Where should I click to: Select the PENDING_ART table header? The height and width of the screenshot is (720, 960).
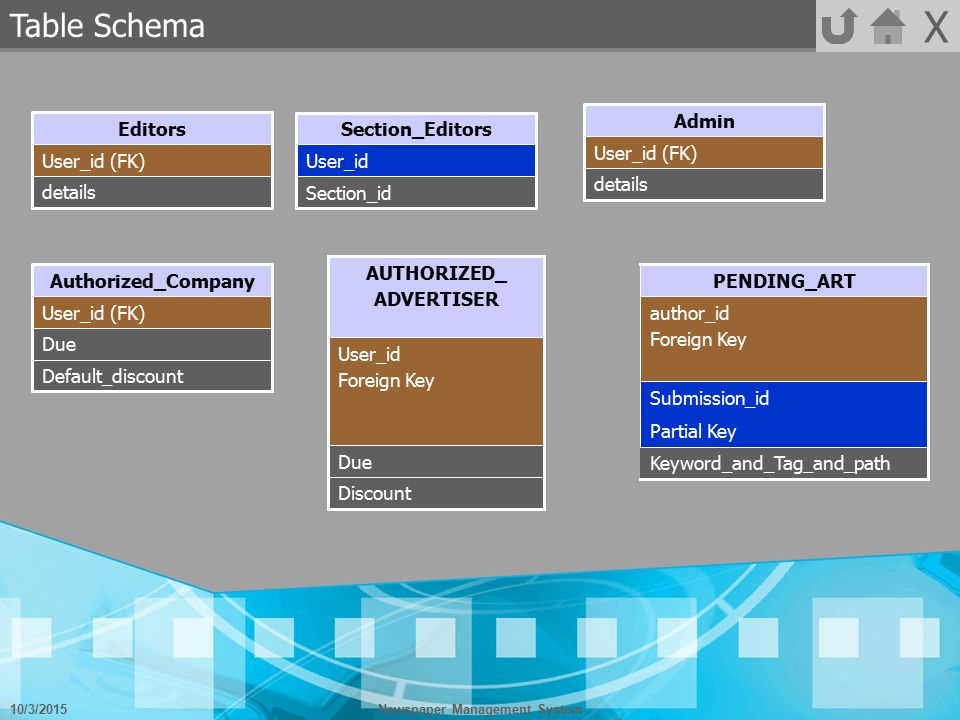pyautogui.click(x=784, y=281)
